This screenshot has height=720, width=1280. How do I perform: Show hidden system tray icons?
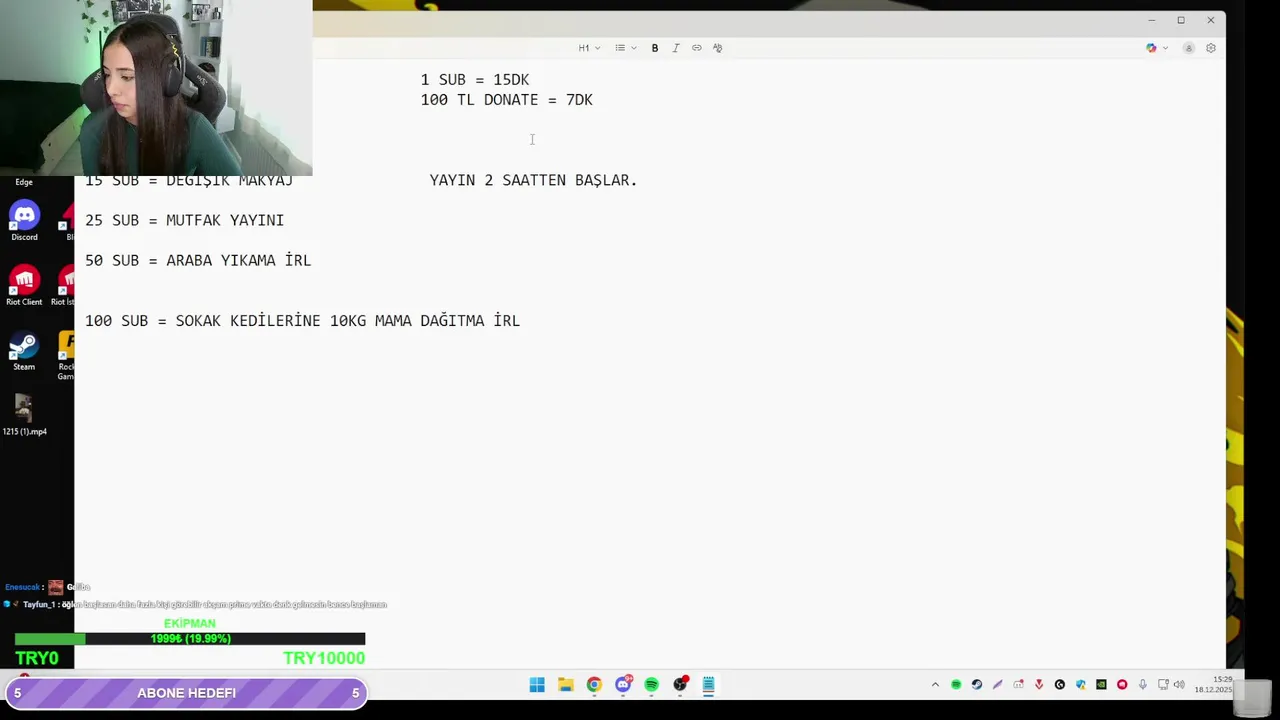[935, 685]
